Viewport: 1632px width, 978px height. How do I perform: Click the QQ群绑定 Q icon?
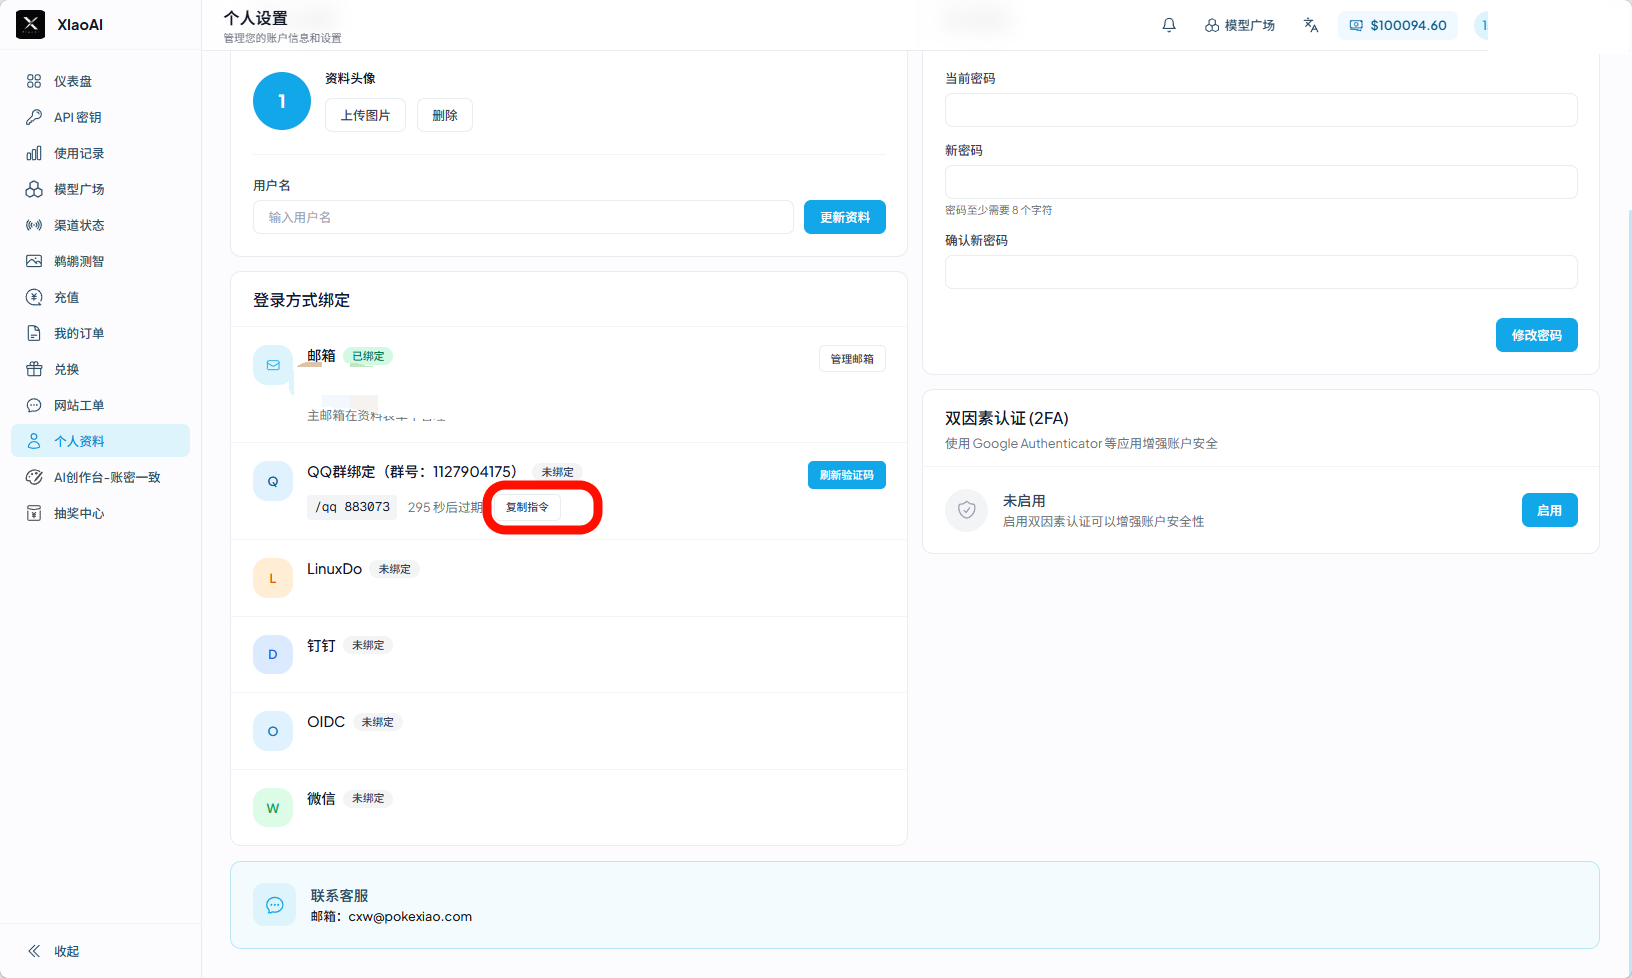pos(273,481)
